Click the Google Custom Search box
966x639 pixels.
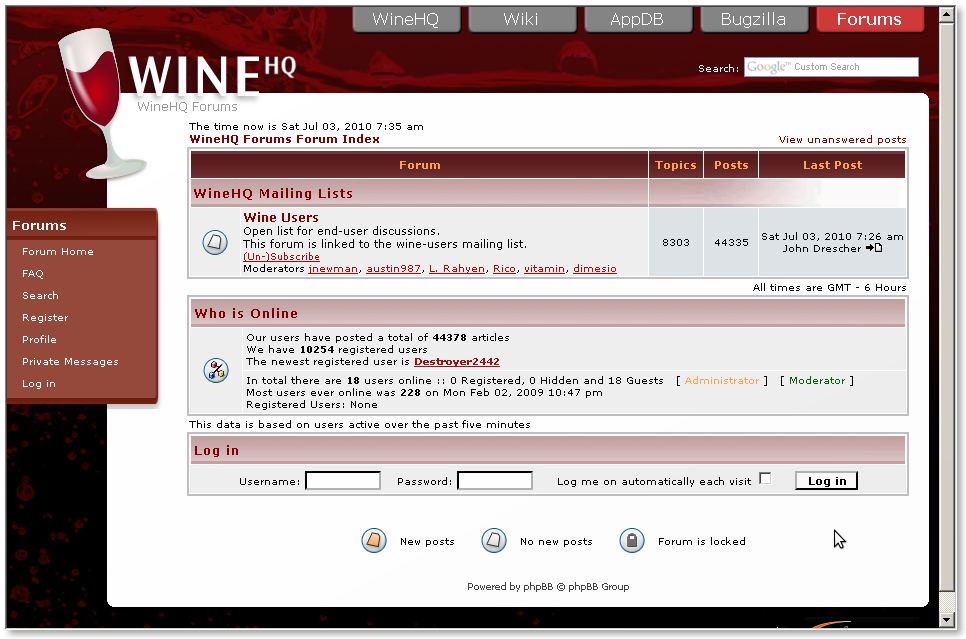tap(831, 67)
